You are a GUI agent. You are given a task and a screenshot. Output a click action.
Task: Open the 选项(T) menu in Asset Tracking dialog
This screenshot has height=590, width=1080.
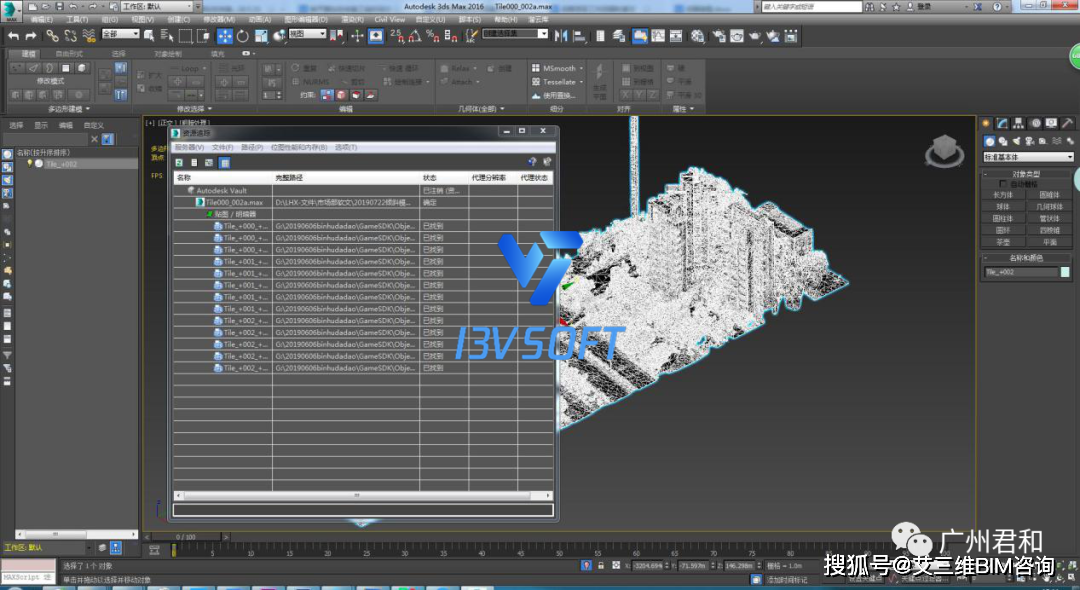click(348, 147)
